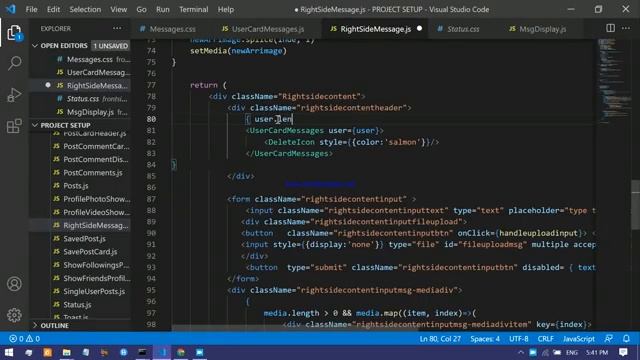Image resolution: width=640 pixels, height=360 pixels.
Task: Open the Run menu
Action: [x=162, y=9]
